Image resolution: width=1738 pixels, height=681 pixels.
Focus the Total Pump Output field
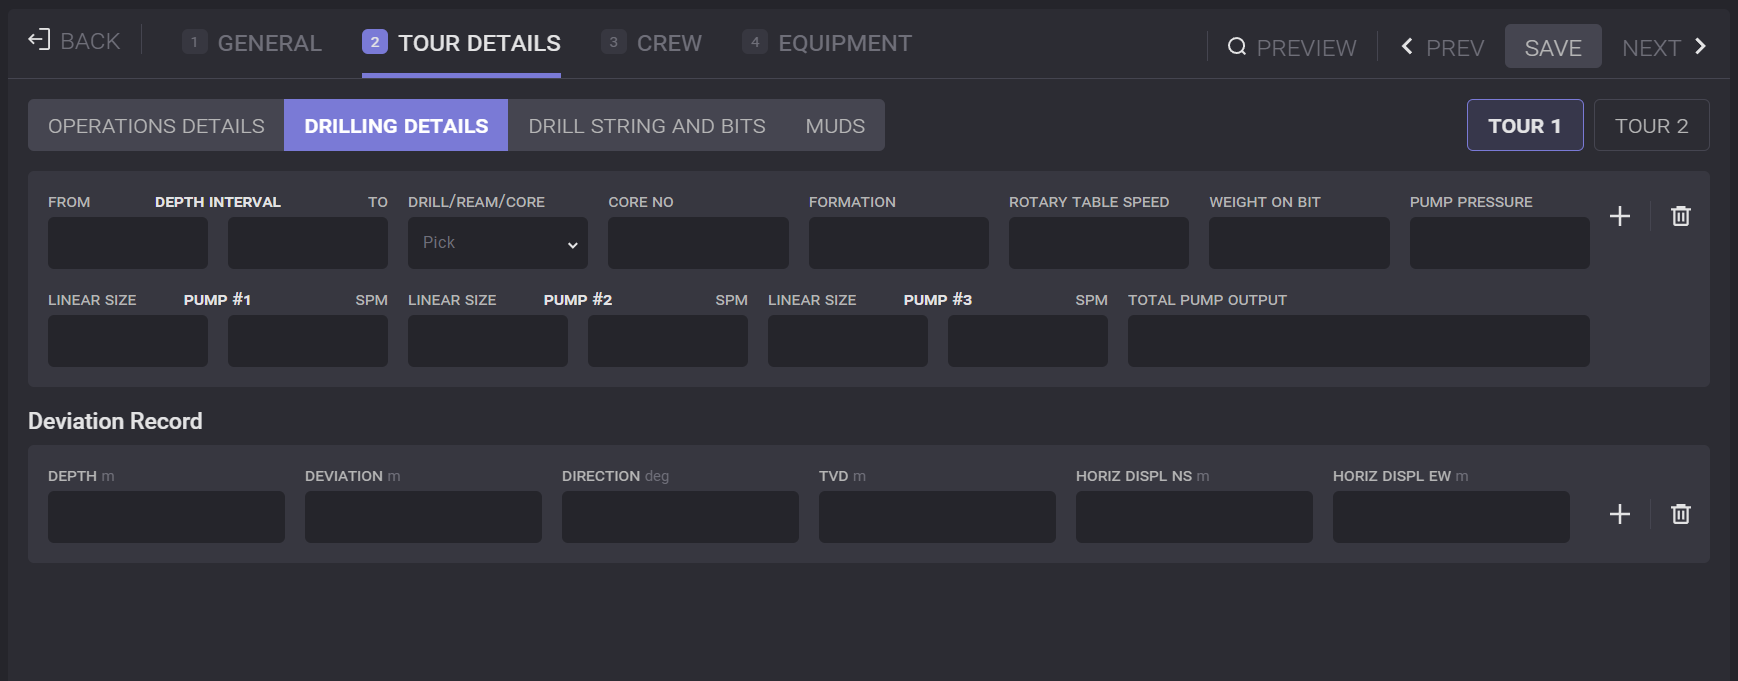pyautogui.click(x=1358, y=341)
